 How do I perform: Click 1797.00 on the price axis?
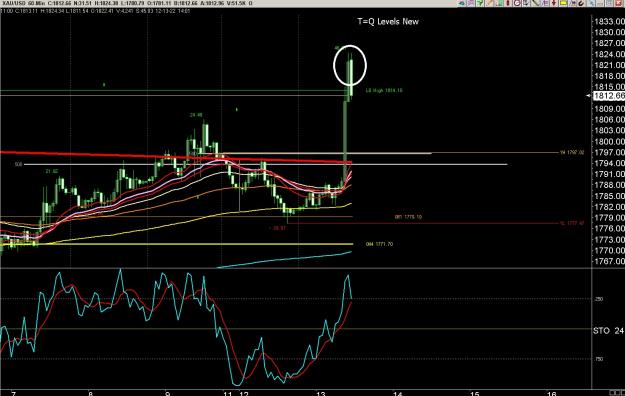[x=609, y=152]
